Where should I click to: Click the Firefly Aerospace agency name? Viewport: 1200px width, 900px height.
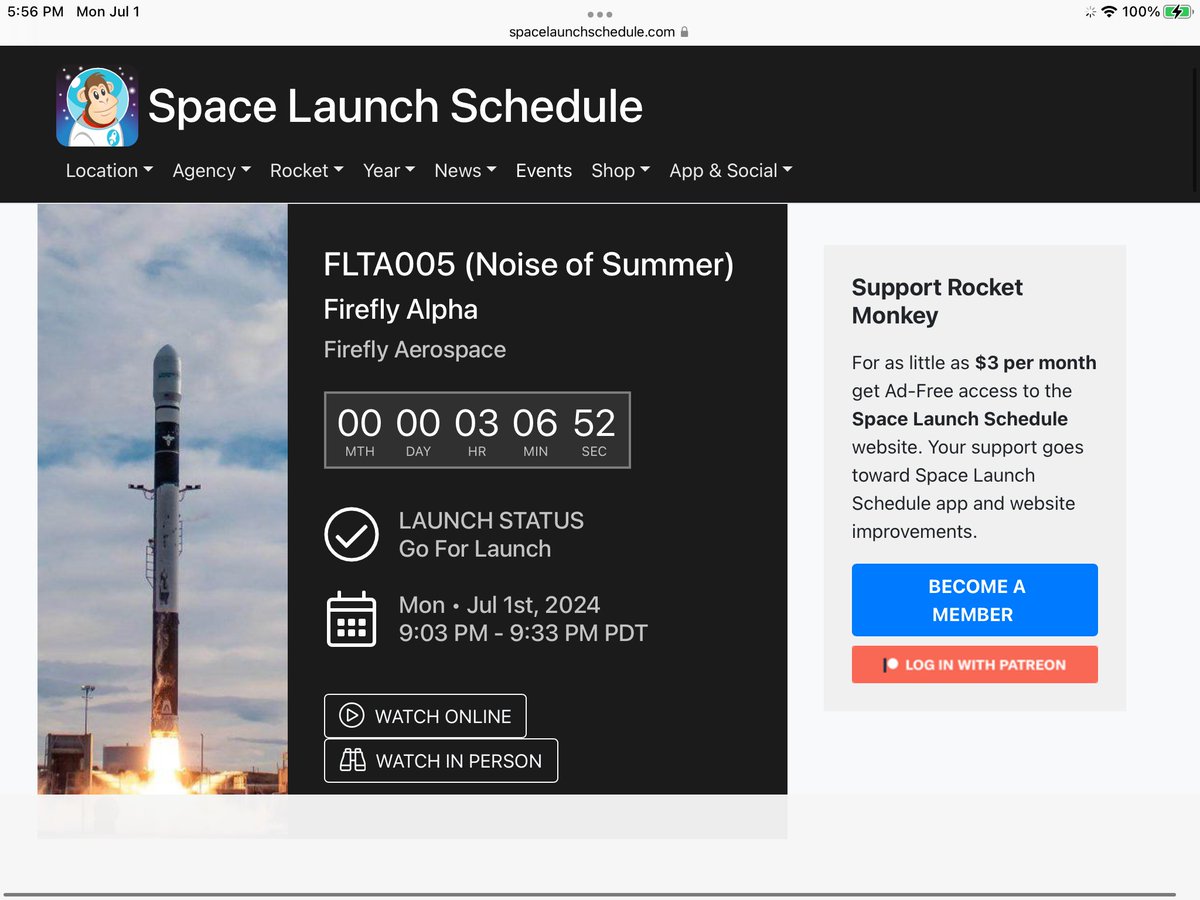click(415, 350)
